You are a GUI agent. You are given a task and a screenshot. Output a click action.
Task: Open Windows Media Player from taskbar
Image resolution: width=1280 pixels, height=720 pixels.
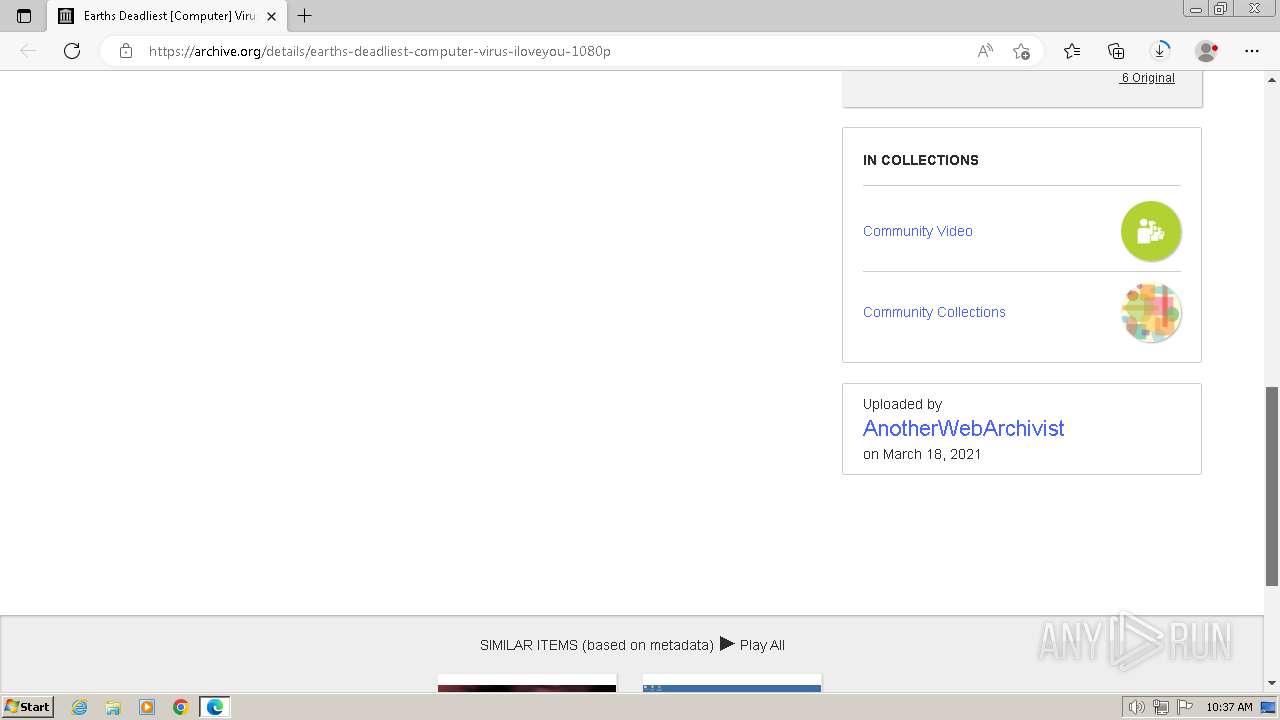coord(147,707)
